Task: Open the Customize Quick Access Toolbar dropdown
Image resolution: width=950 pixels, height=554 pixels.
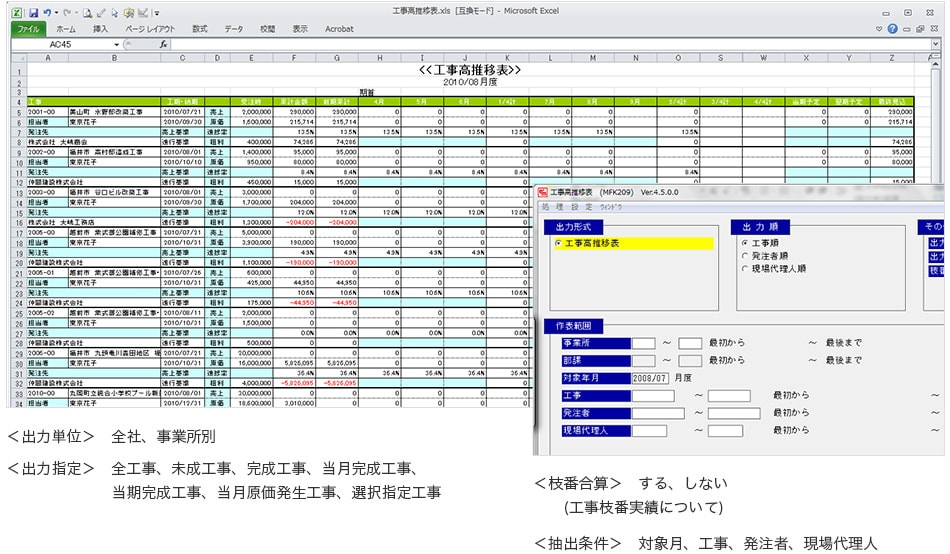Action: point(156,13)
